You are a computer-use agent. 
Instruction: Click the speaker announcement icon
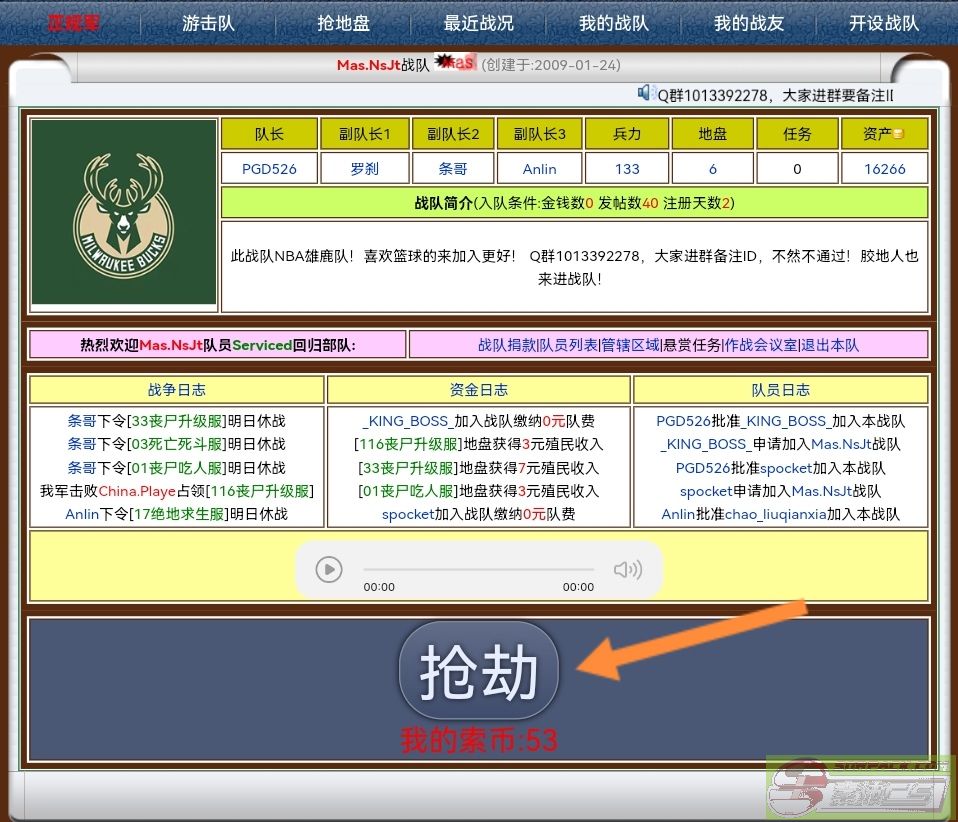(646, 93)
